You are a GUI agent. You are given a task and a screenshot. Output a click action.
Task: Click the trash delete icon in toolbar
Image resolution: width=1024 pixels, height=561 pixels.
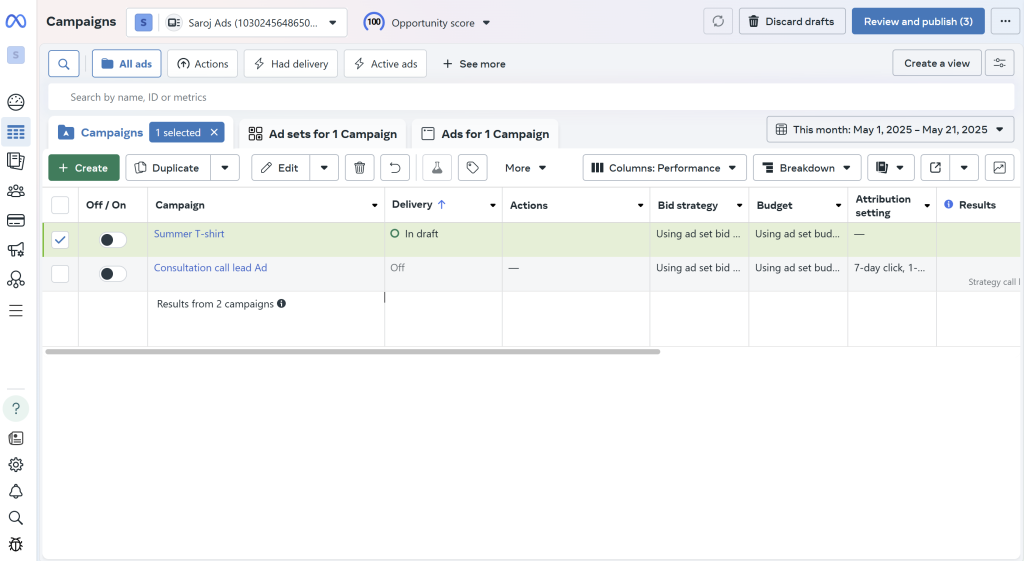point(360,168)
